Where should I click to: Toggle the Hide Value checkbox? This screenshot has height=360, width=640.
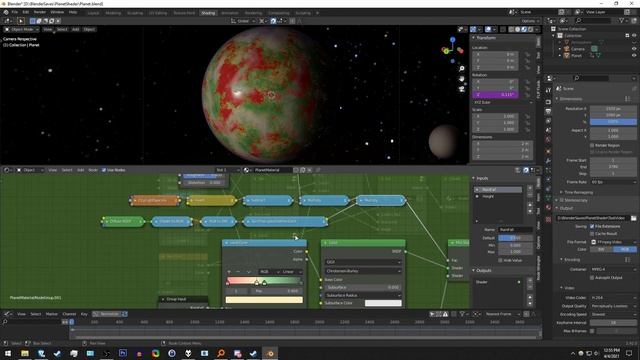pos(500,260)
